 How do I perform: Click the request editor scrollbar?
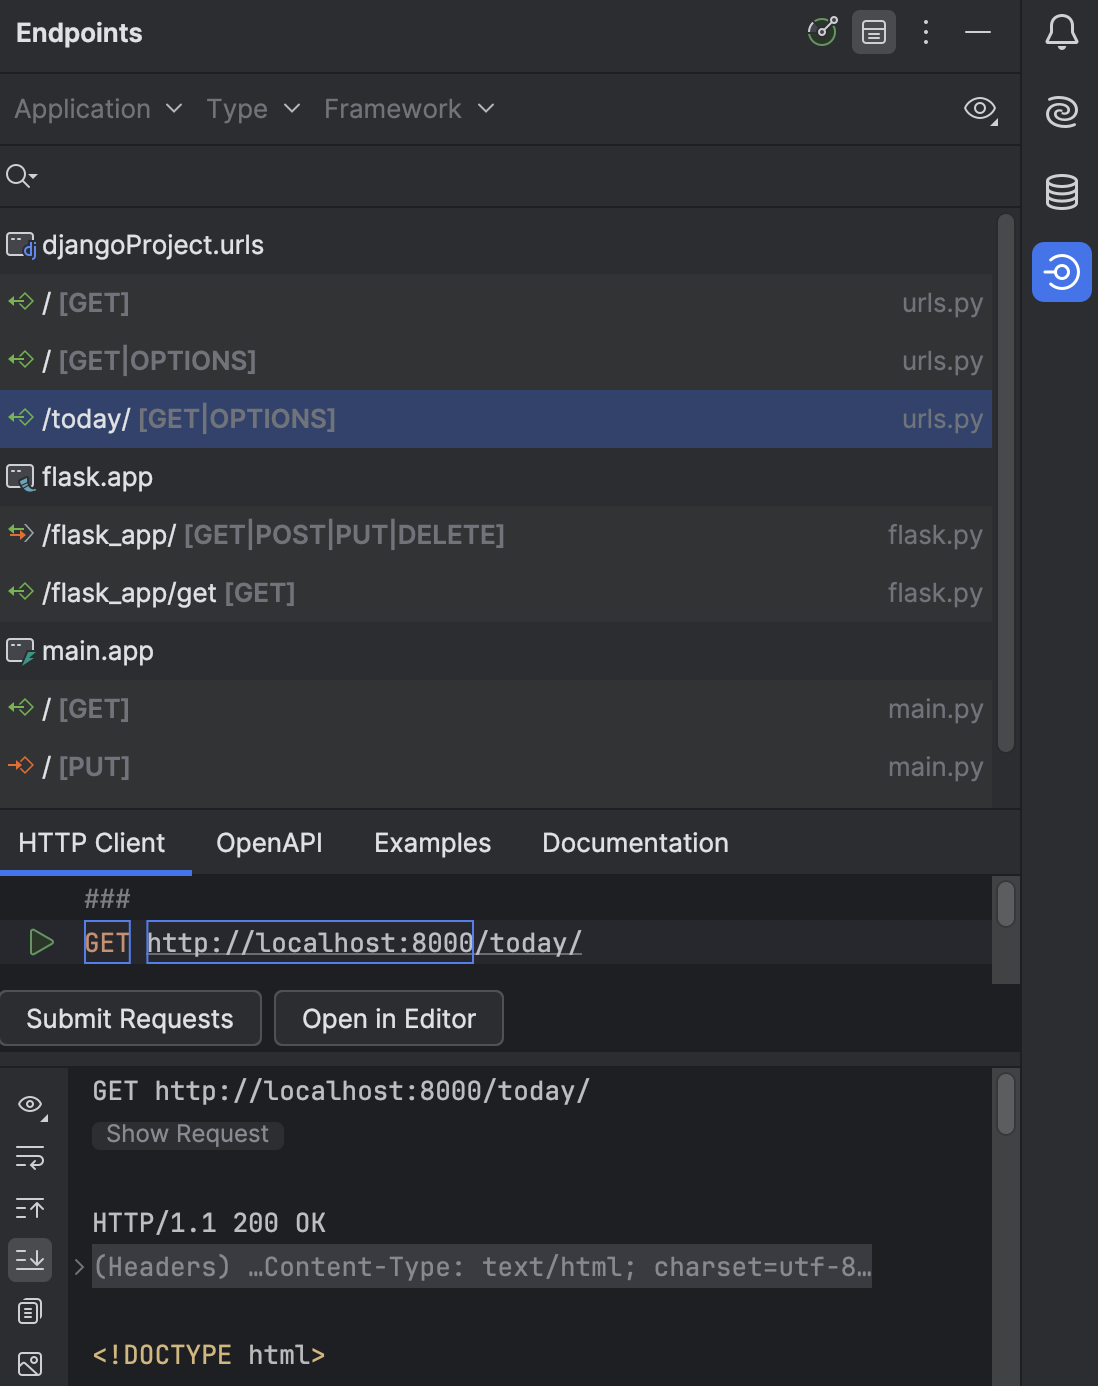(1006, 903)
